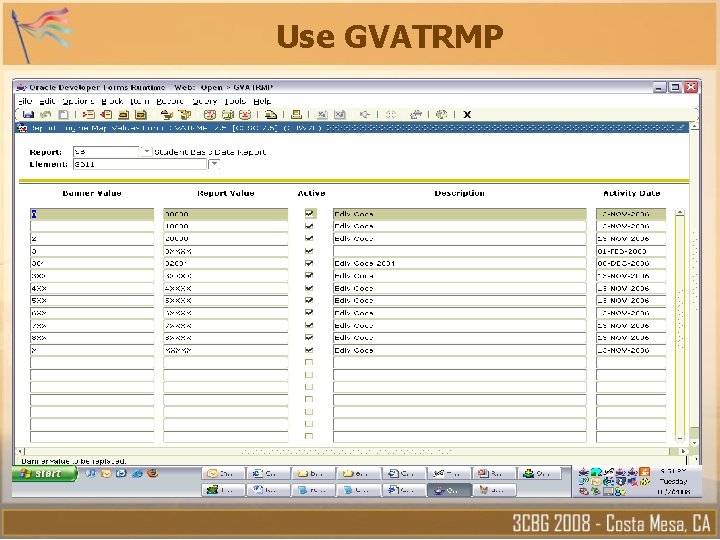Toggle Active checkbox for banner value 9
Image resolution: width=720 pixels, height=540 pixels.
tap(309, 350)
